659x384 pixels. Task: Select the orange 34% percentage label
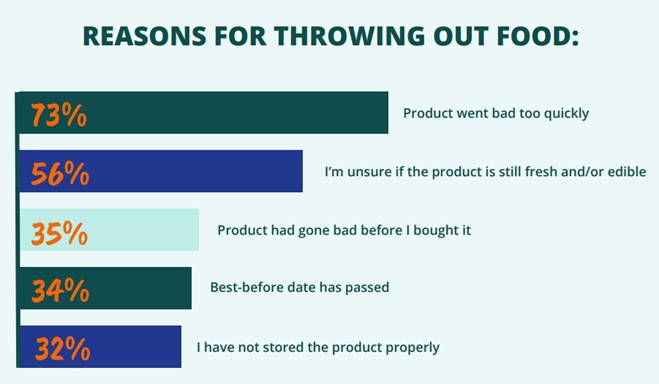click(60, 290)
